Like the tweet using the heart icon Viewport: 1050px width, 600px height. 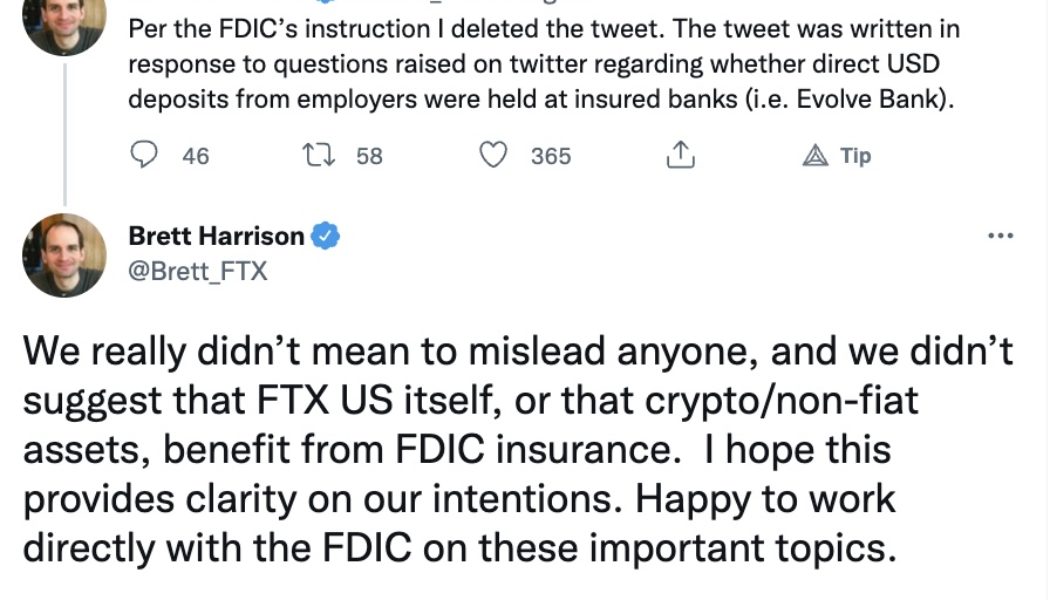496,156
